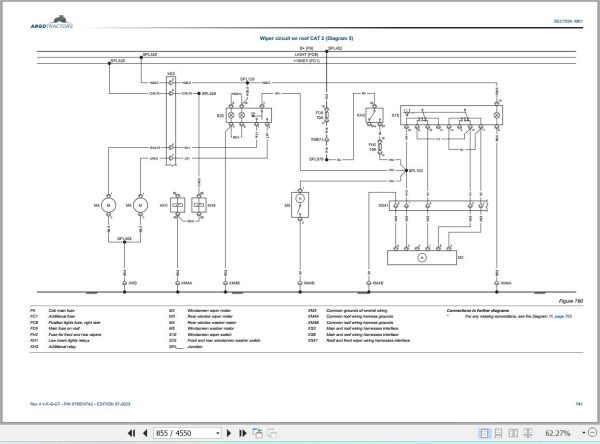
Task: Go to the first page
Action: 131,433
